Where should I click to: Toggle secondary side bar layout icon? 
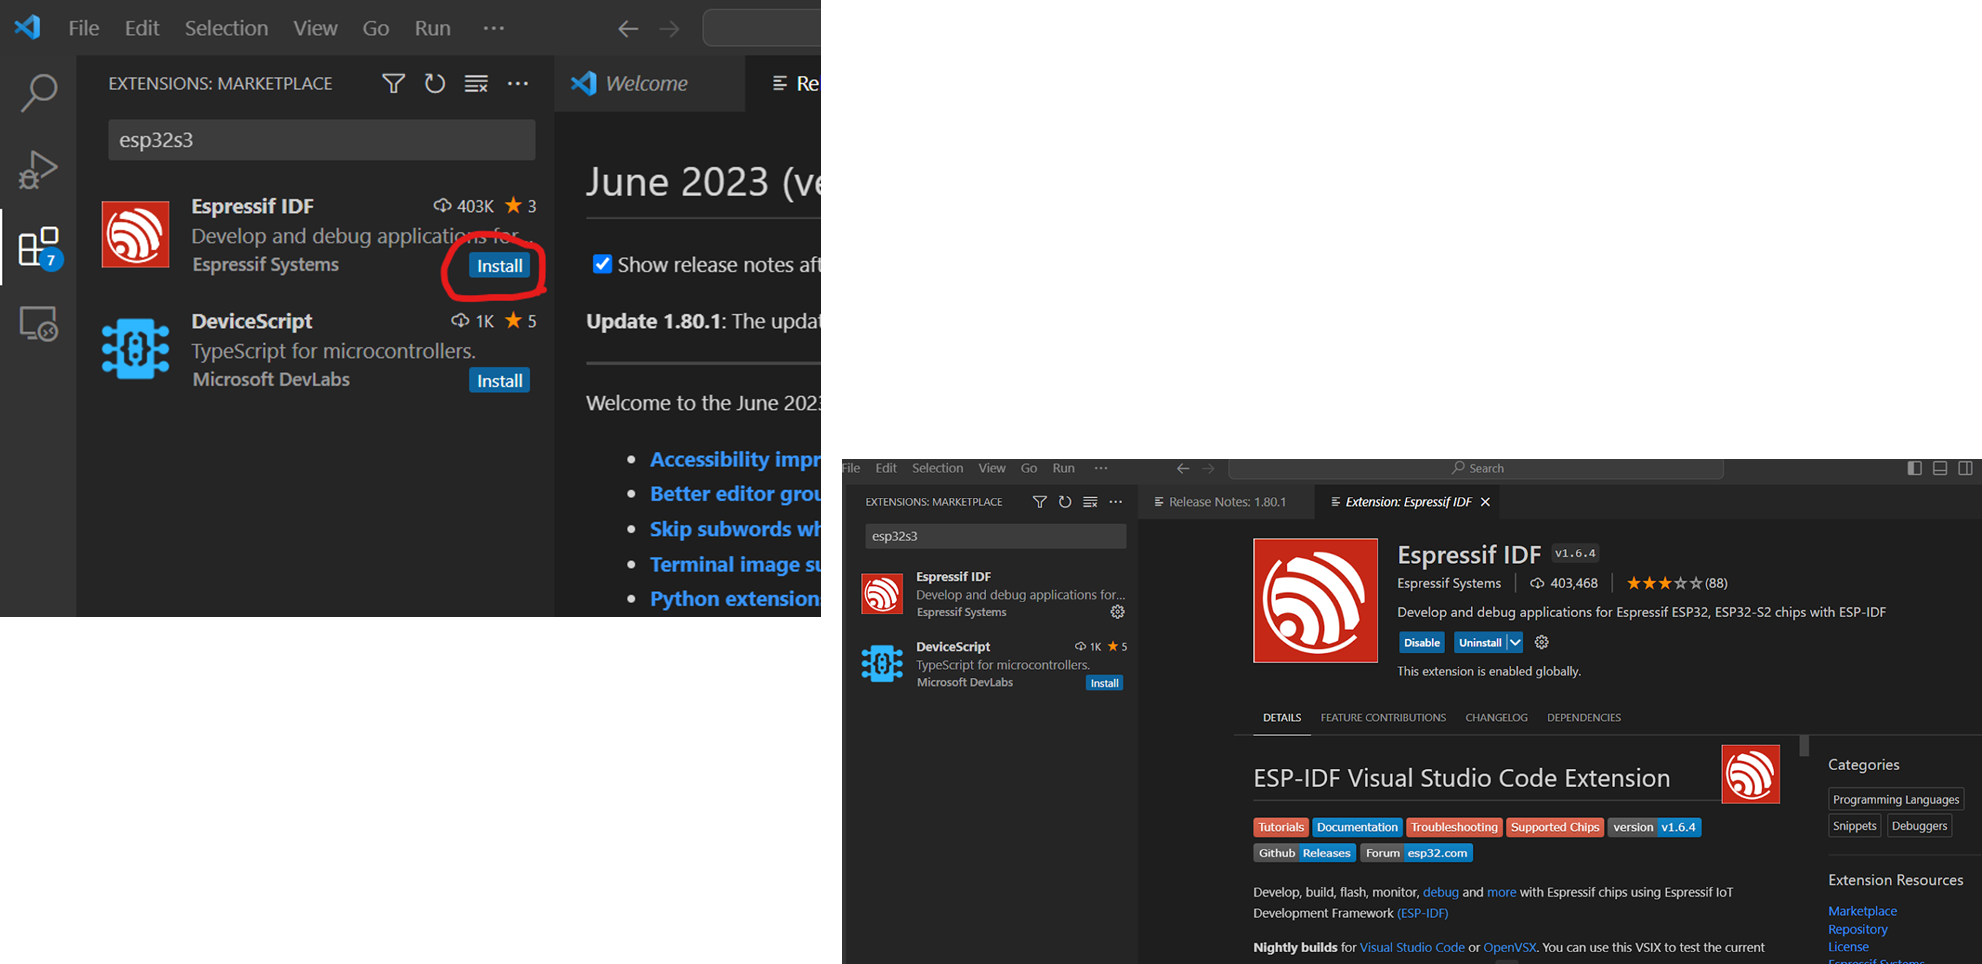click(1965, 468)
